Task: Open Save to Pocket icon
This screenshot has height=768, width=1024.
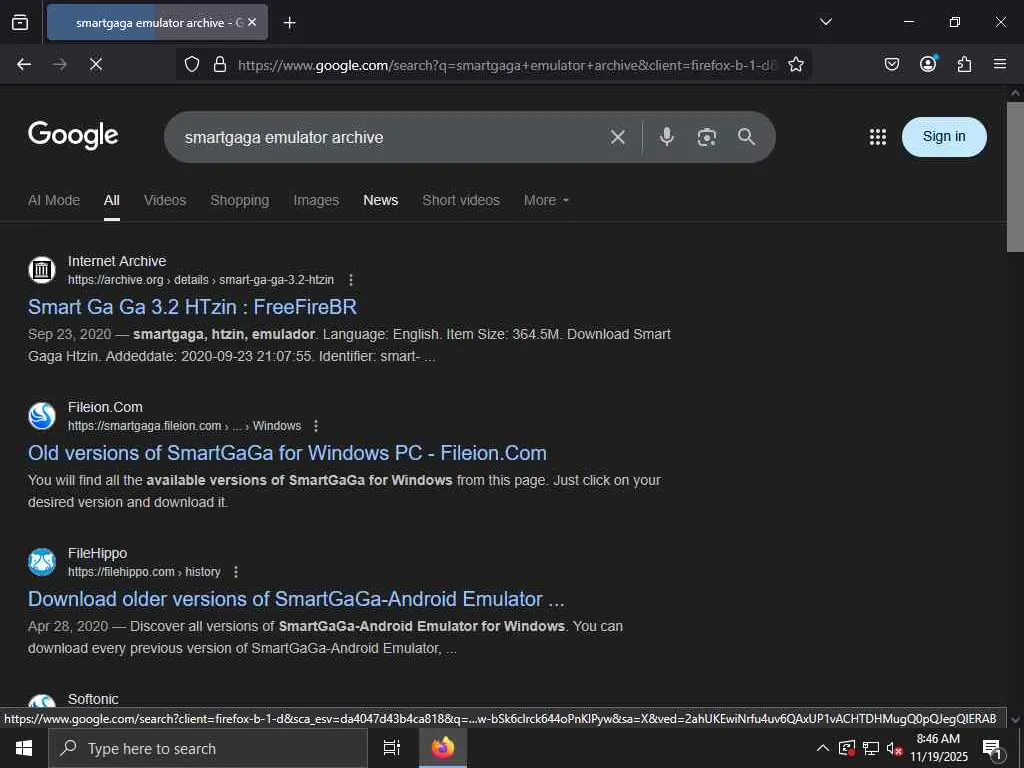Action: 891,64
